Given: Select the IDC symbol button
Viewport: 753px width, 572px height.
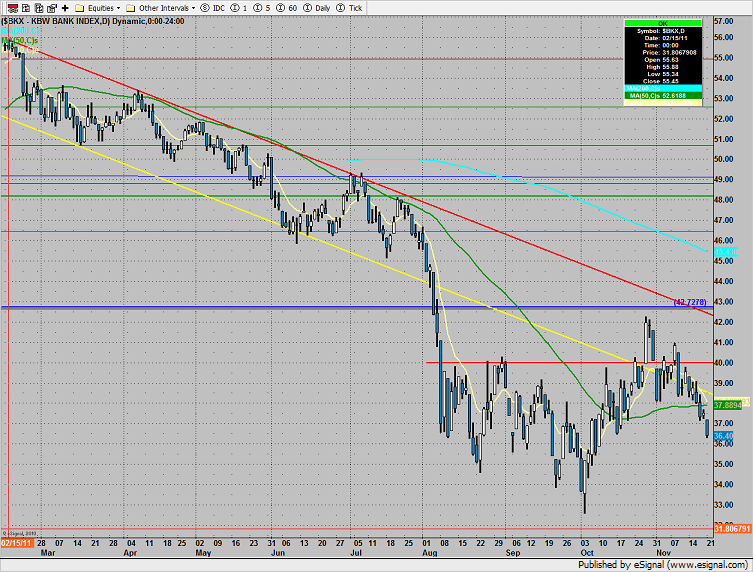Looking at the screenshot, I should click(x=212, y=8).
